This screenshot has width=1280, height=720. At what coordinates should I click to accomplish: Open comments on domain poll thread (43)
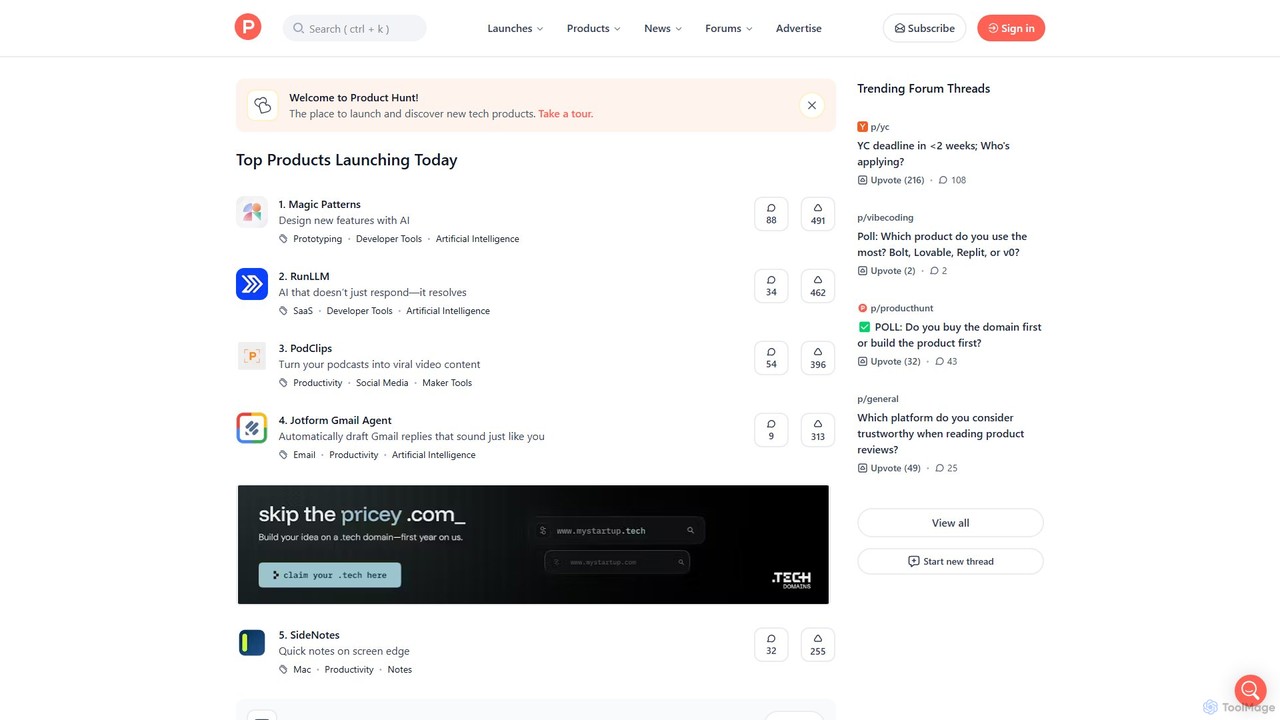point(946,361)
